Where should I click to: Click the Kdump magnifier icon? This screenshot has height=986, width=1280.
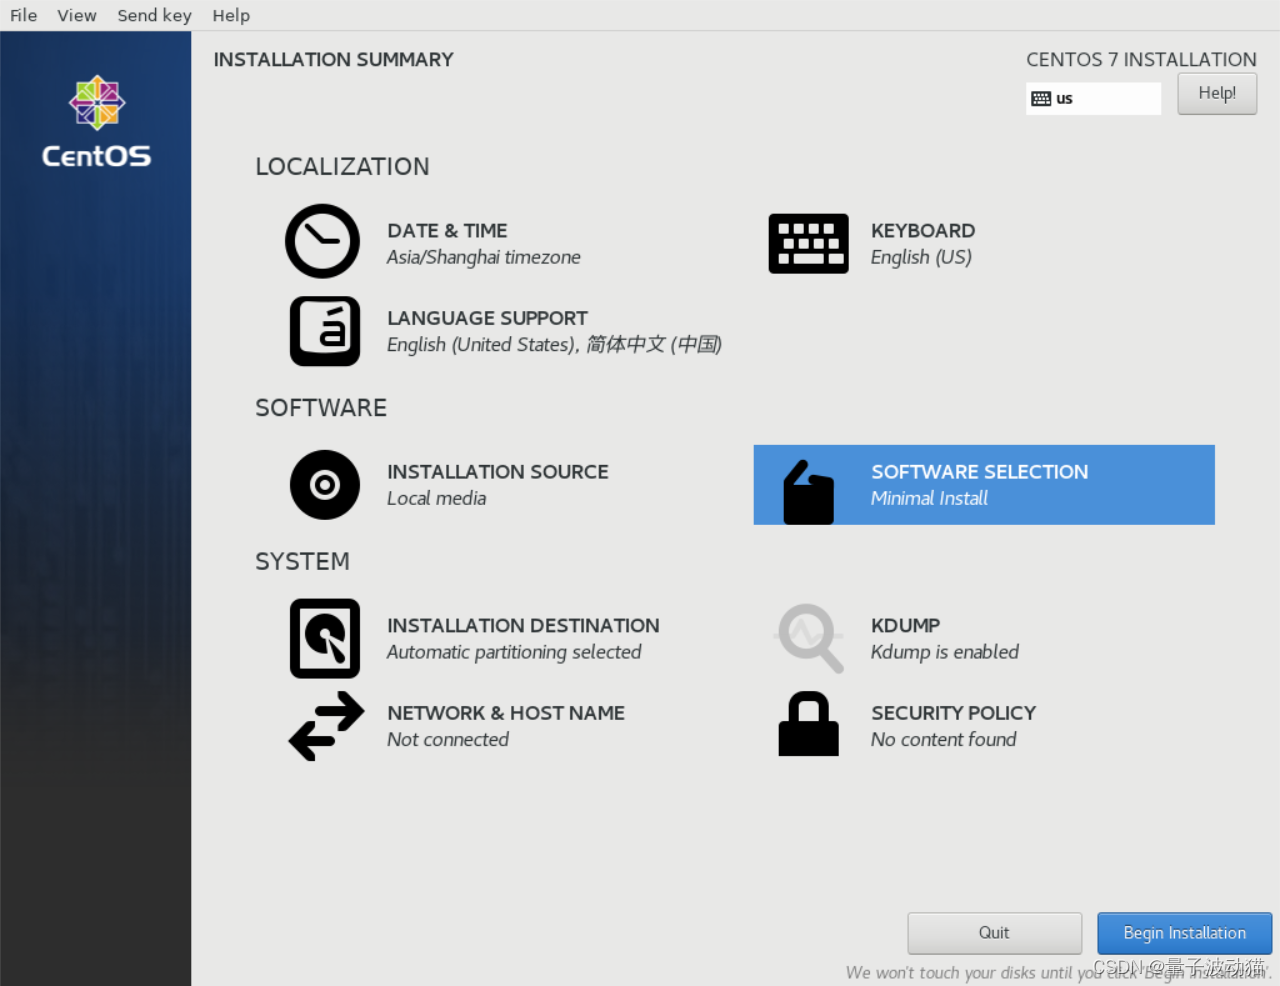[809, 638]
